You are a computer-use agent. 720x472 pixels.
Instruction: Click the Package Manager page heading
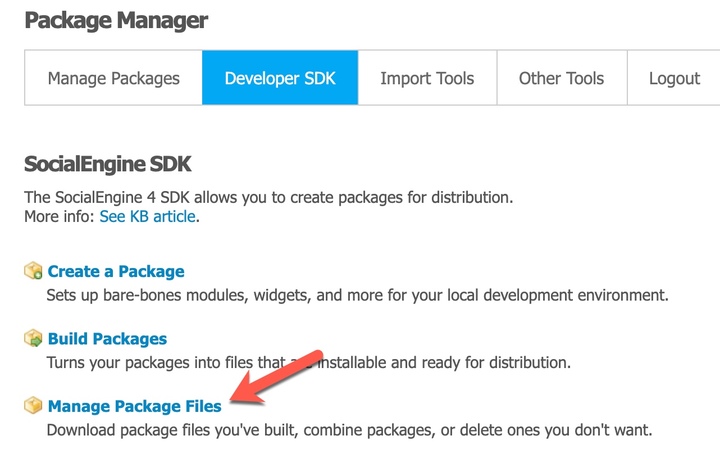[x=116, y=21]
